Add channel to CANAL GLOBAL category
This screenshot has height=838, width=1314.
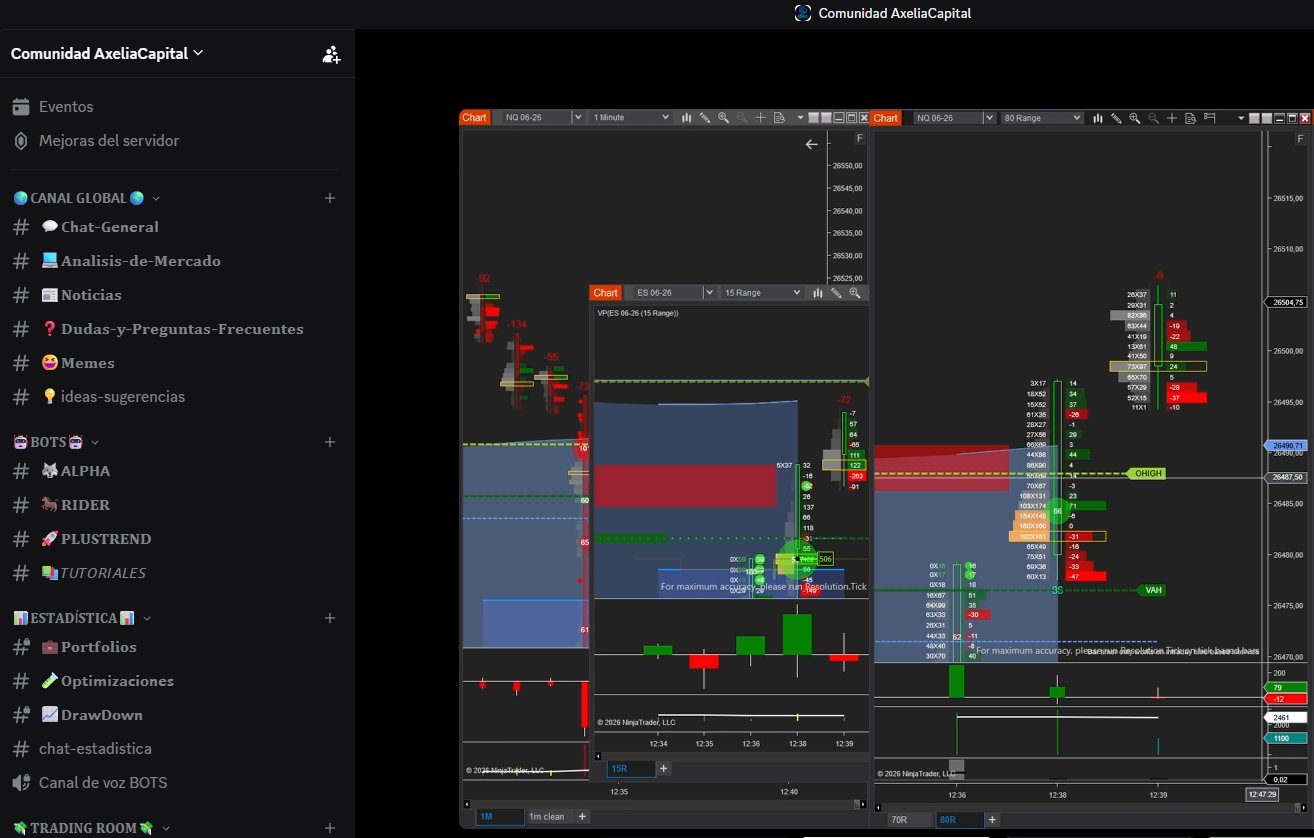click(x=330, y=198)
